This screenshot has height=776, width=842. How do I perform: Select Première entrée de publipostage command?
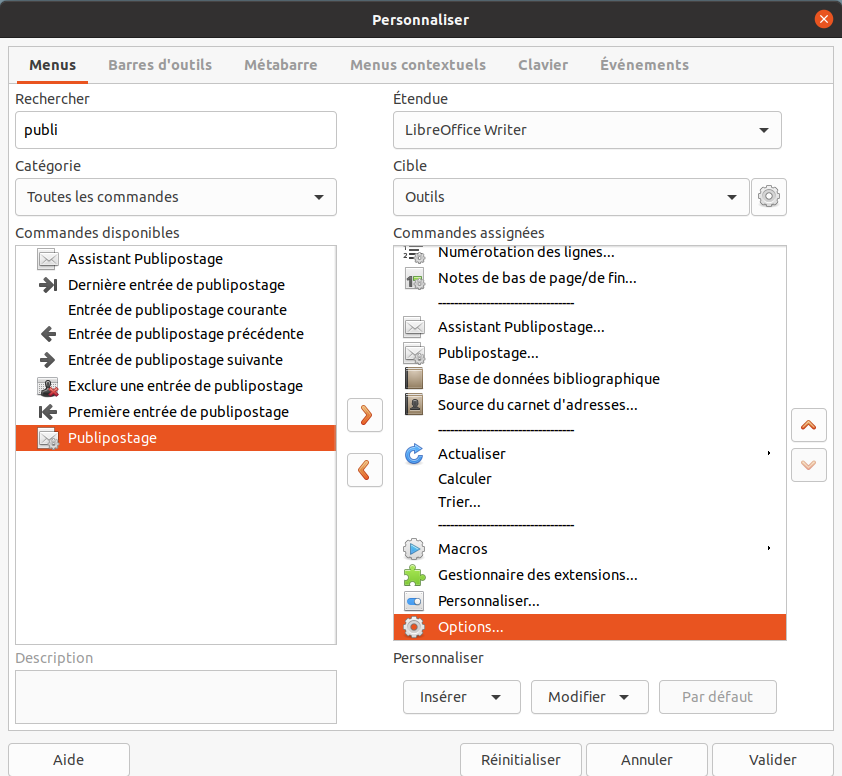coord(178,412)
